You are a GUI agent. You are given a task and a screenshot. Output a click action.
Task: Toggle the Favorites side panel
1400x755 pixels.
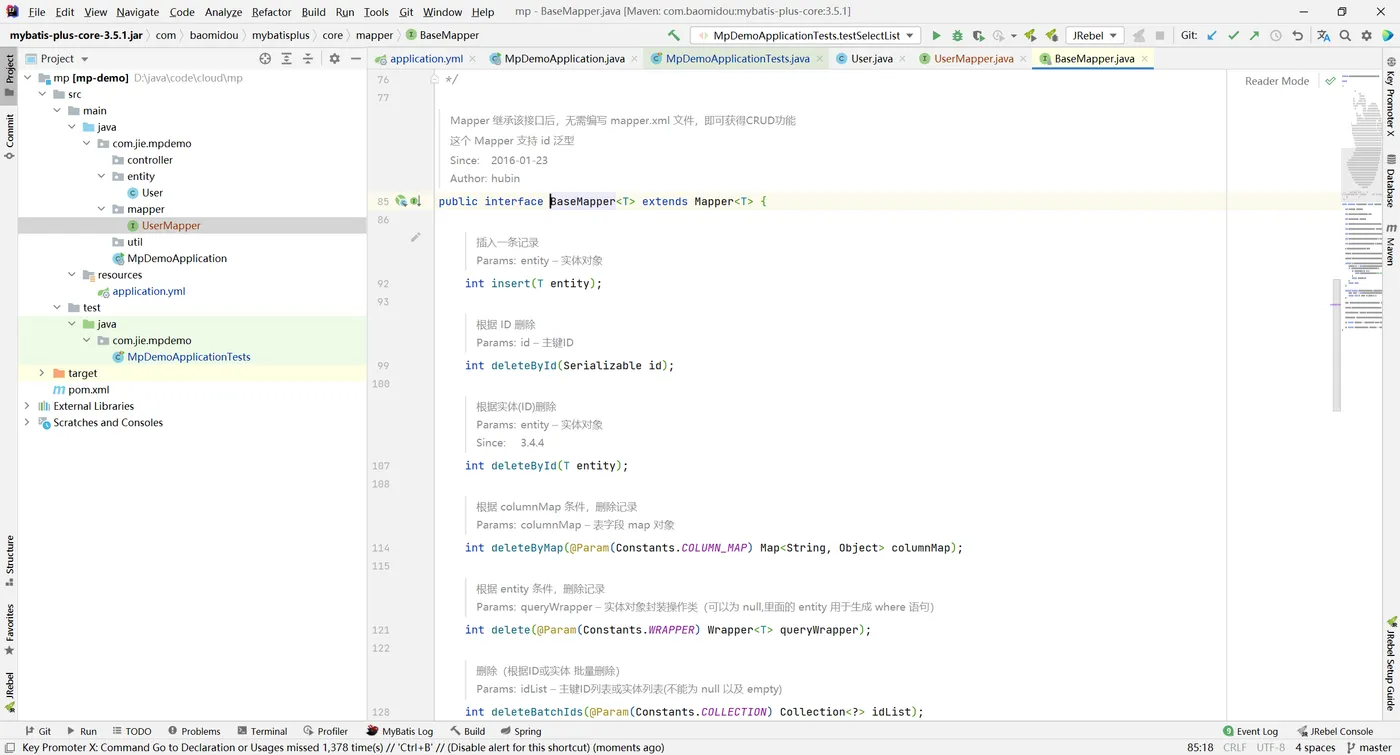click(10, 629)
